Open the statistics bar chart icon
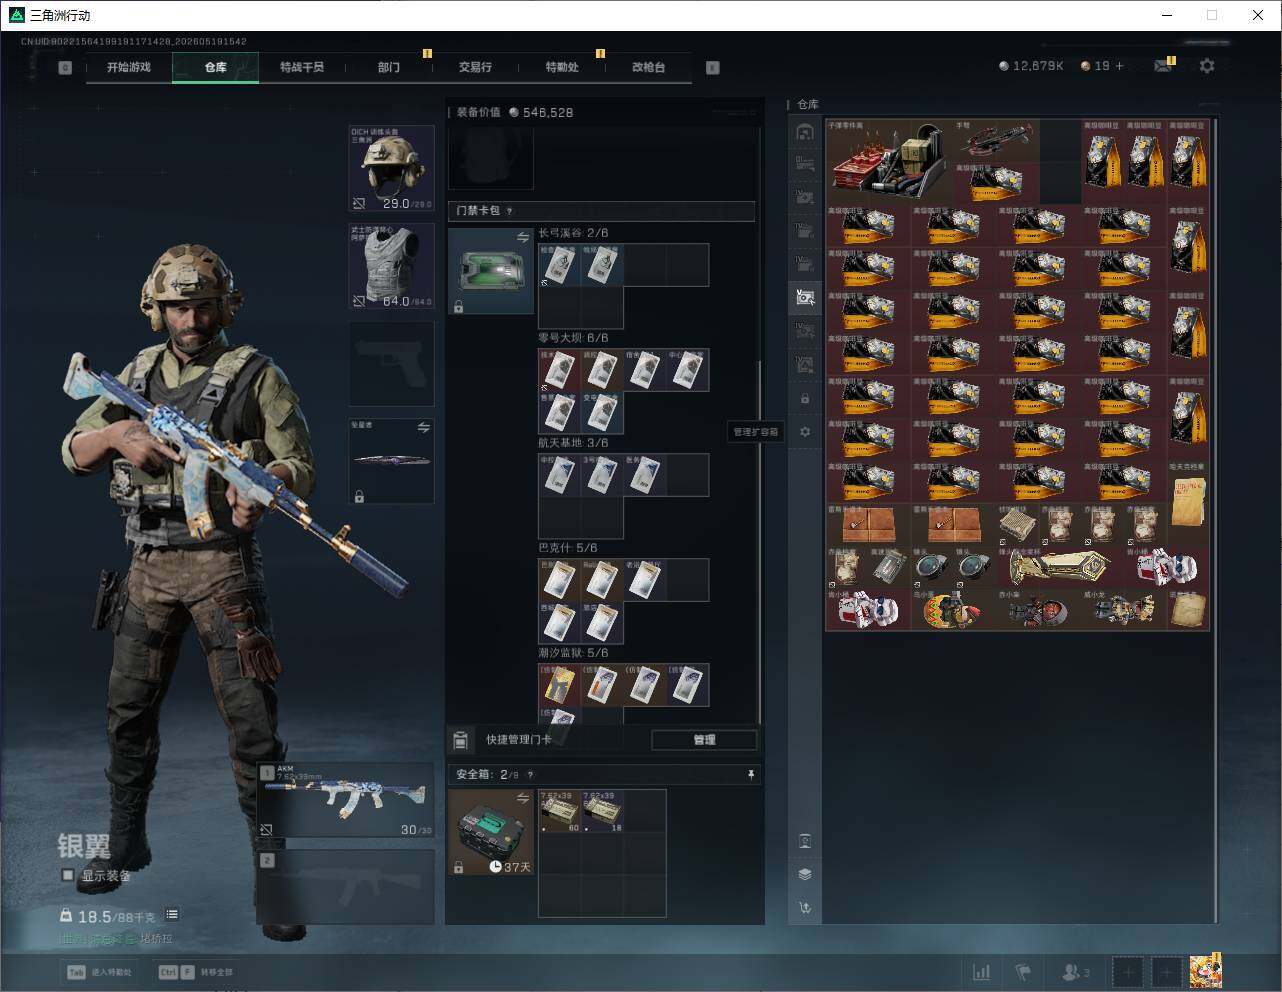The height and width of the screenshot is (992, 1282). coord(982,972)
